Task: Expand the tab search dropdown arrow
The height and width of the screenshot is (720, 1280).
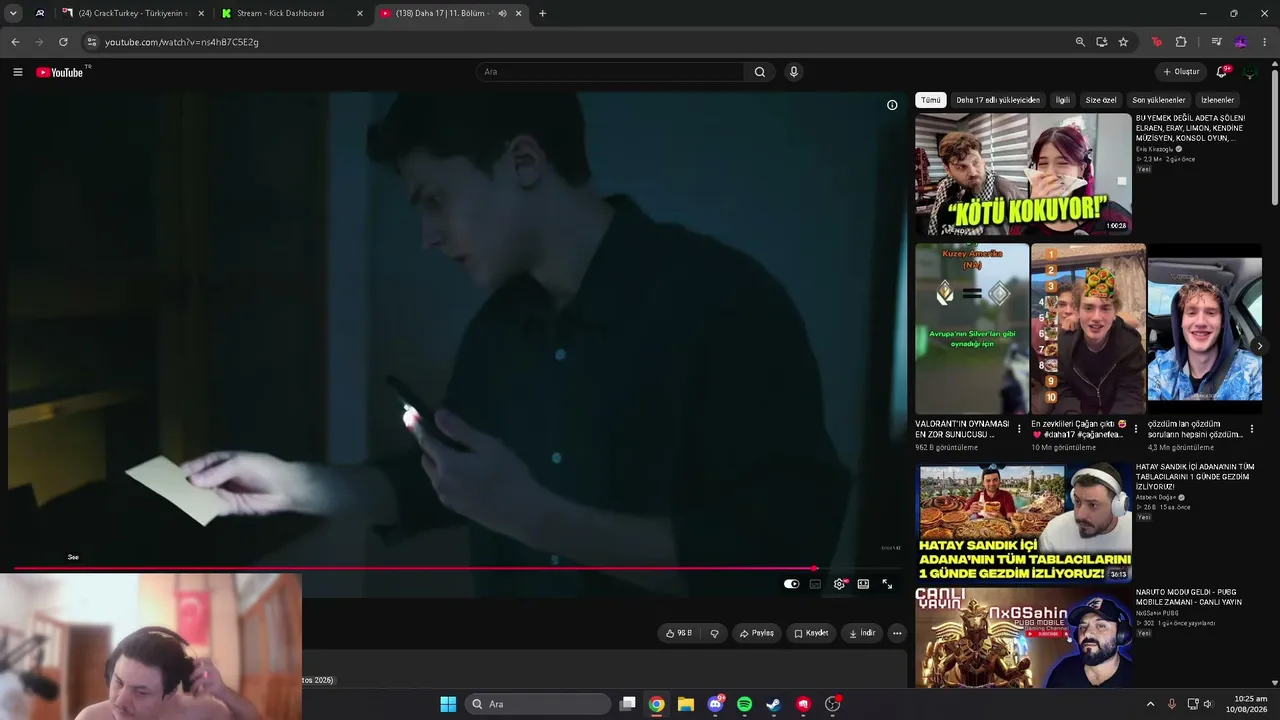Action: [x=13, y=14]
